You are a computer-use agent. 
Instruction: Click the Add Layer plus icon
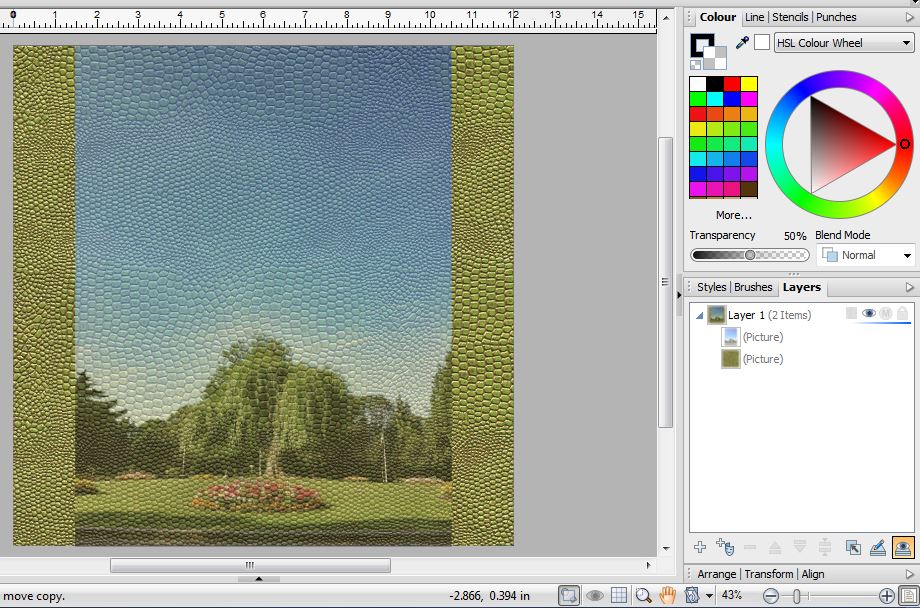pyautogui.click(x=700, y=547)
